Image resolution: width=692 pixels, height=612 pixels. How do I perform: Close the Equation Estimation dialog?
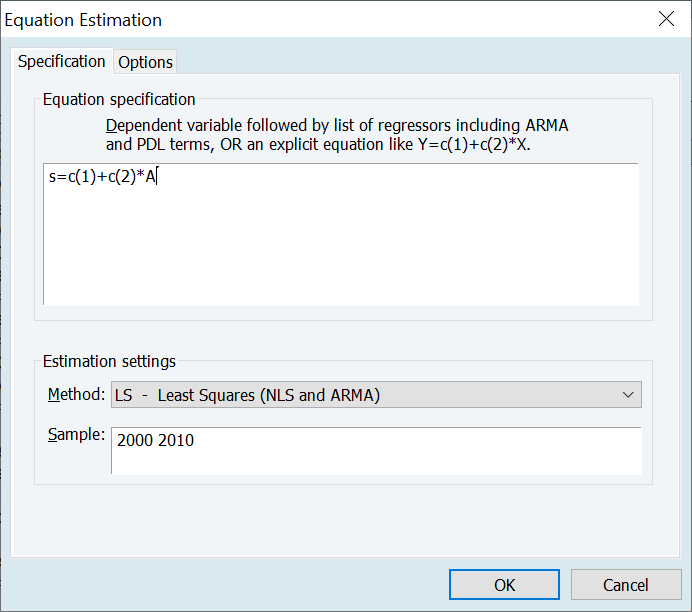tap(666, 19)
